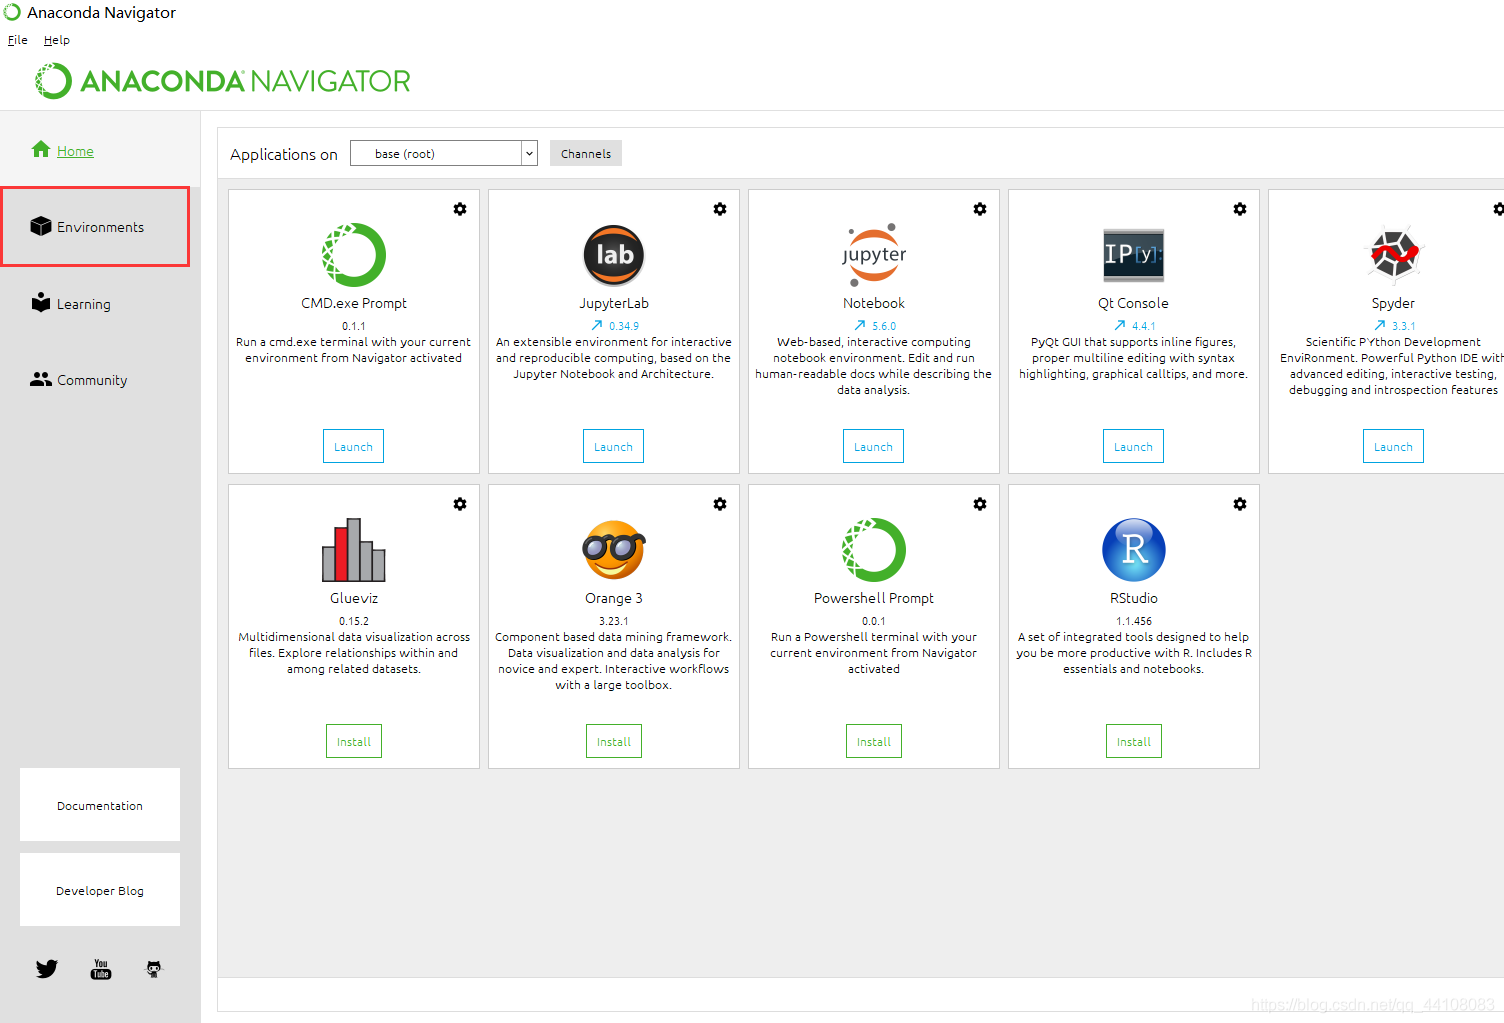1504x1023 pixels.
Task: Launch CMD.exe Prompt
Action: click(x=353, y=446)
